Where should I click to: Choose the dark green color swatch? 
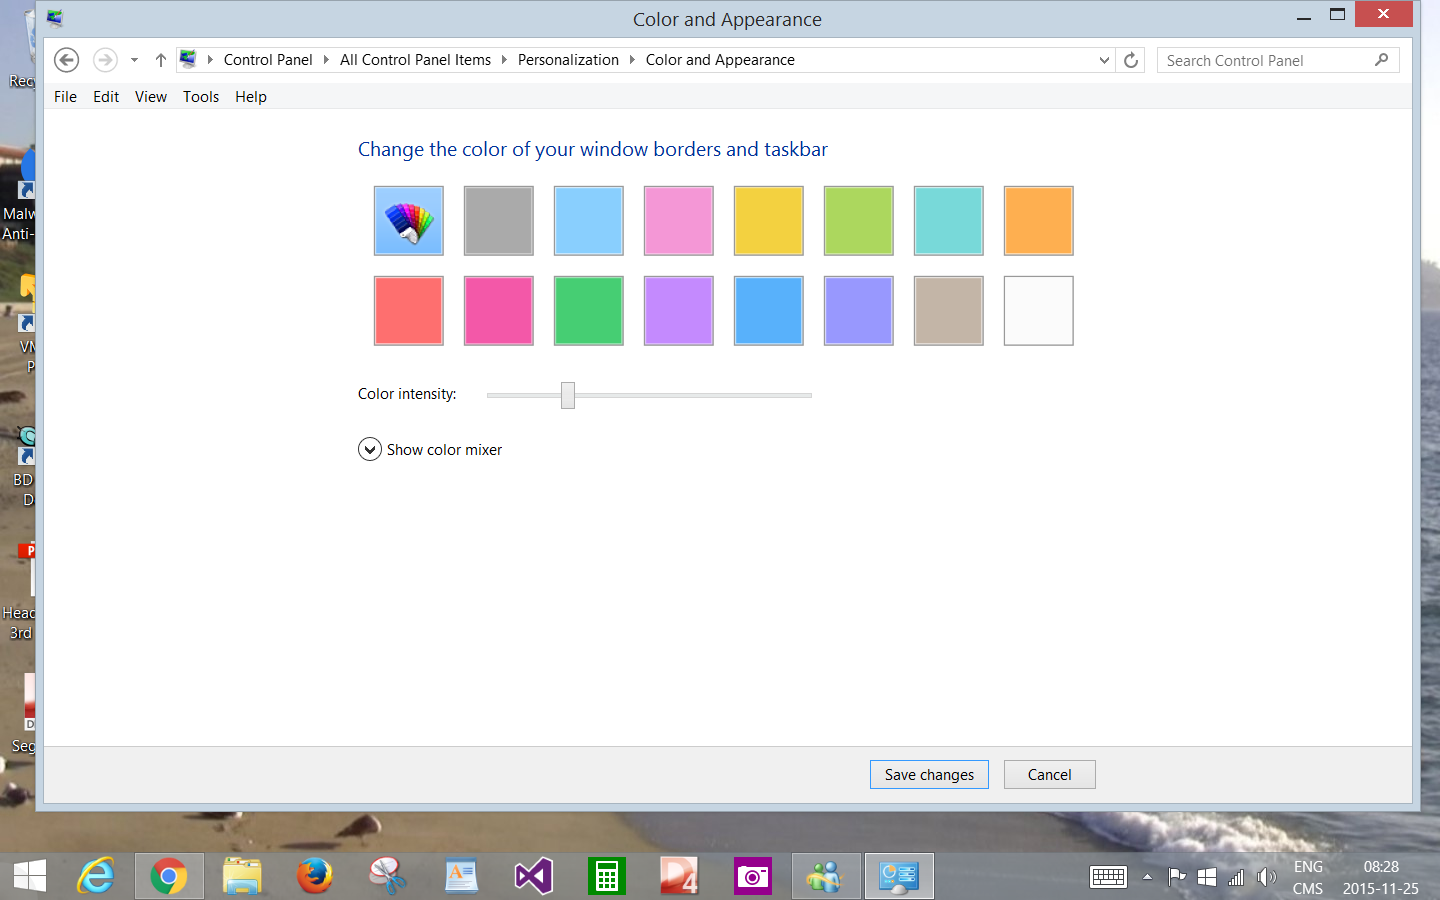[588, 310]
